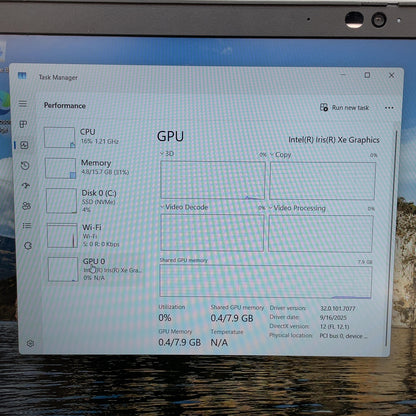
Task: Click the Video Decode graph
Action: pyautogui.click(x=212, y=233)
